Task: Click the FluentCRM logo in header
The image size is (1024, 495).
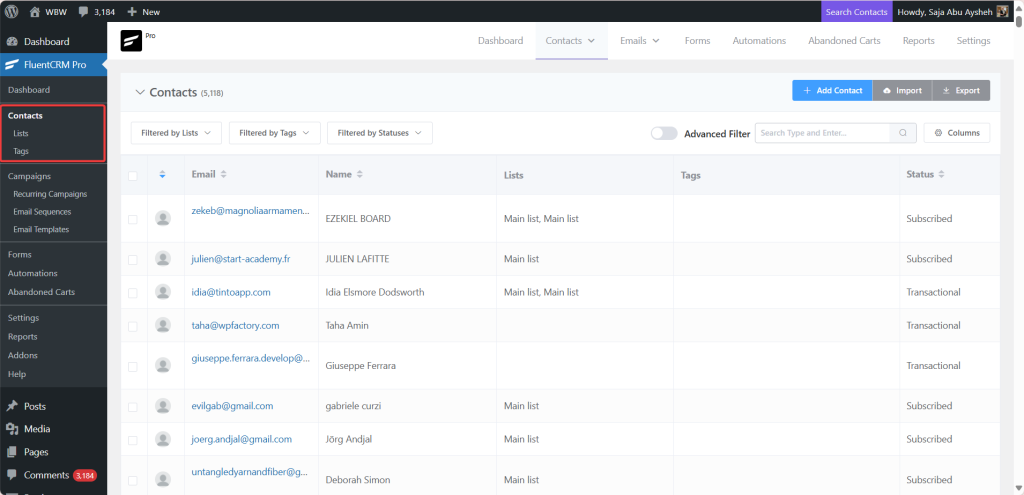Action: (x=131, y=40)
